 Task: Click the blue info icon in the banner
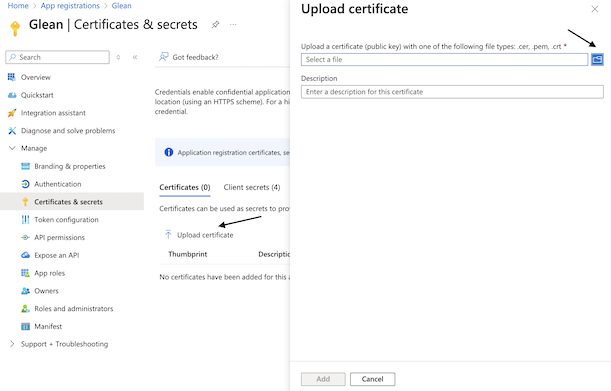click(x=168, y=152)
